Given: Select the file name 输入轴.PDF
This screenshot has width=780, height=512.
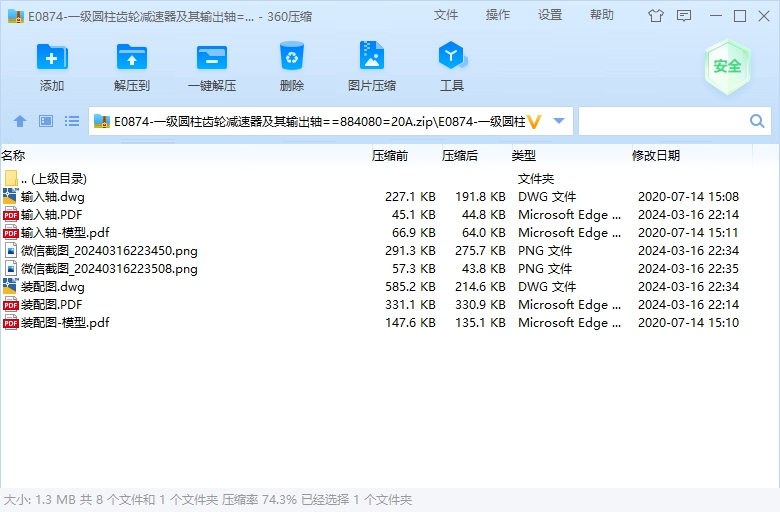Looking at the screenshot, I should point(51,214).
